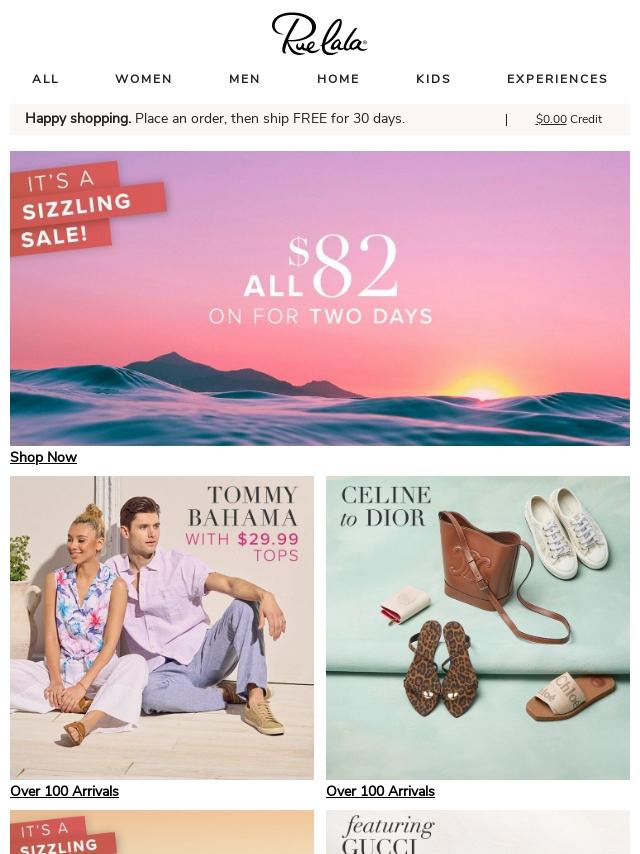
Task: Click Over 100 Arrivals under Tommy Bahama
Action: [64, 791]
